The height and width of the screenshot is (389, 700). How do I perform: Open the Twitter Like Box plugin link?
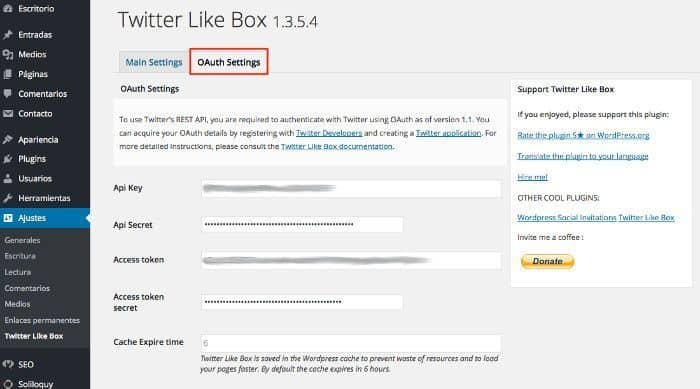(646, 218)
